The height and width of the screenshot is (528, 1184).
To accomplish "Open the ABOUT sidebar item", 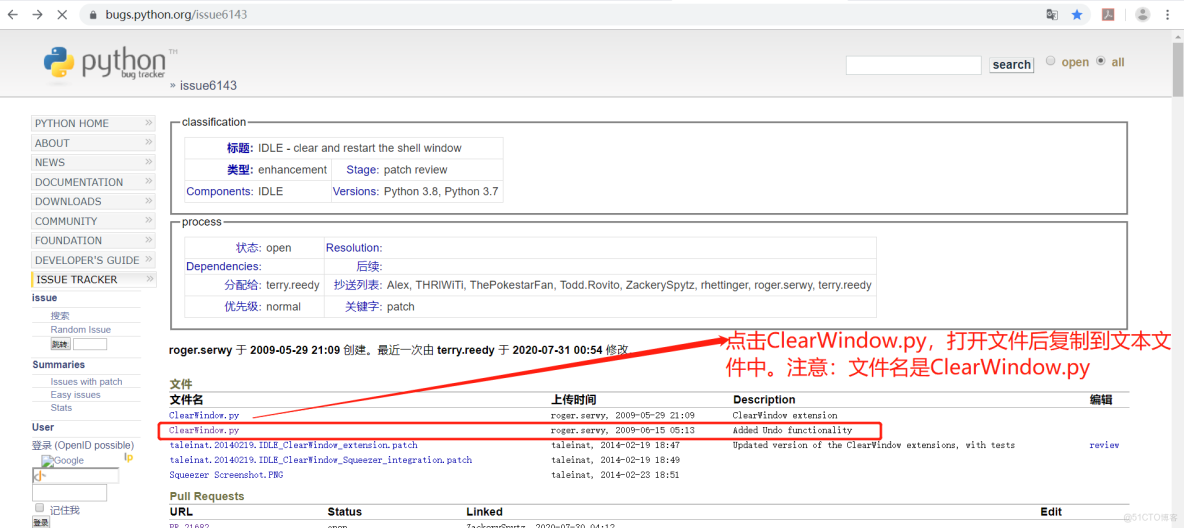I will pos(94,143).
